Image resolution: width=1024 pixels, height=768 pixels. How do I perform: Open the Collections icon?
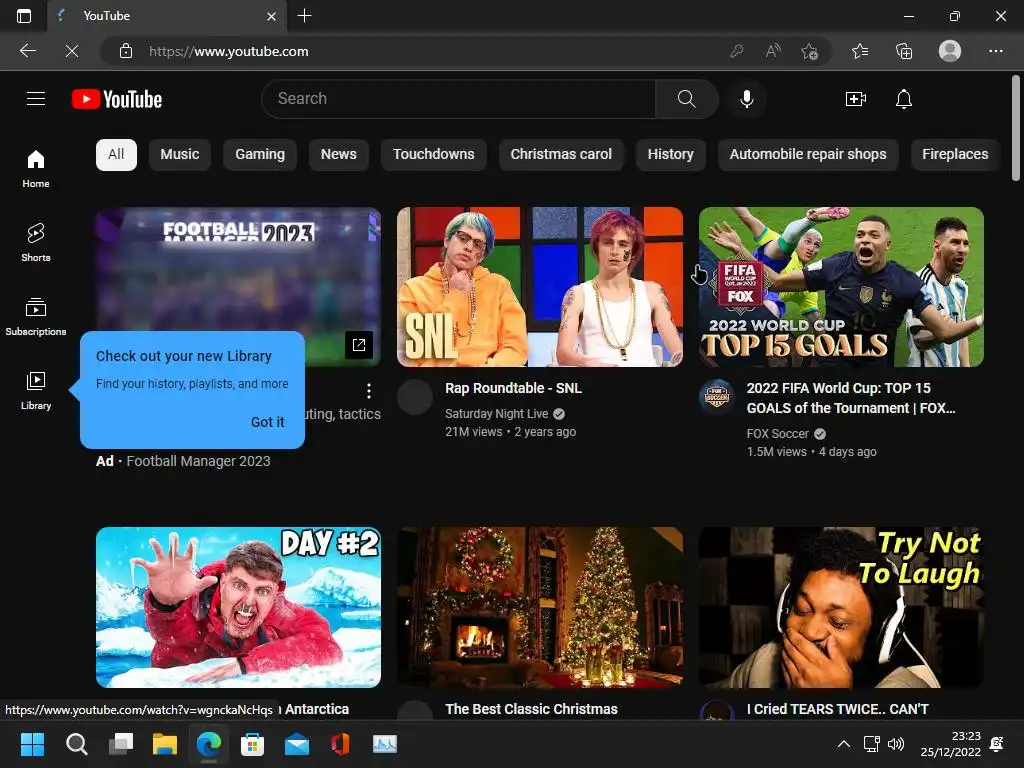[904, 51]
